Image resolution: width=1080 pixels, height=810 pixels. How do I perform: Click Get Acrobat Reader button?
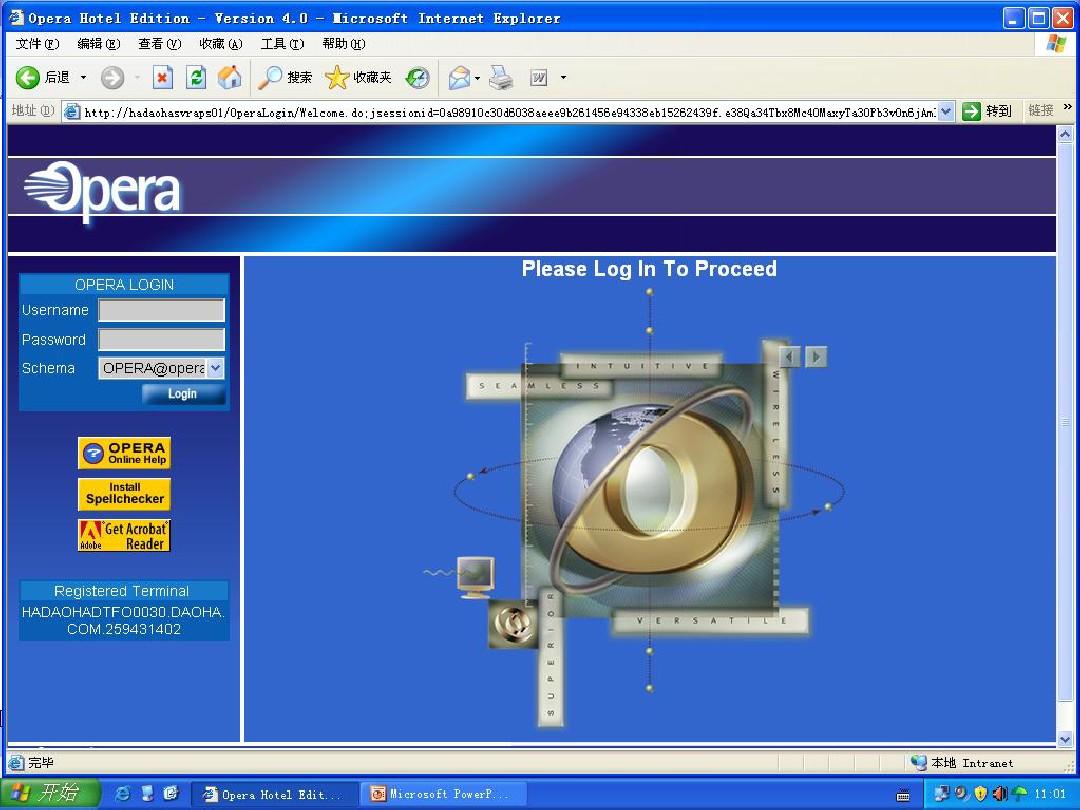pyautogui.click(x=125, y=535)
